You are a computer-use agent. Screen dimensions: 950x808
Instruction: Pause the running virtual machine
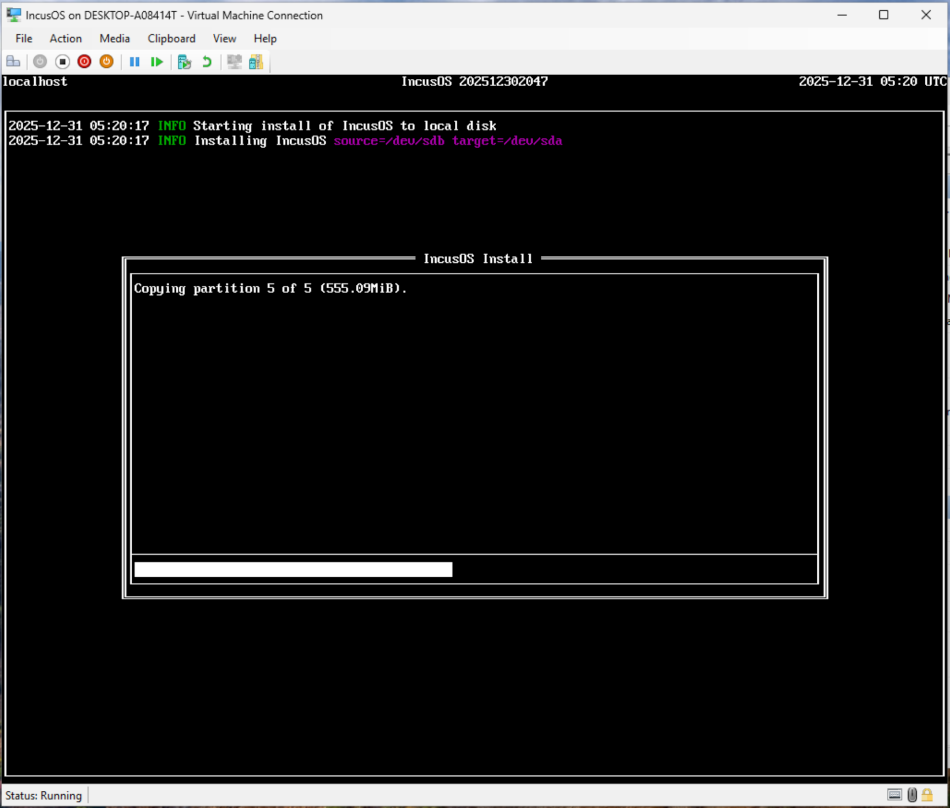coord(134,61)
